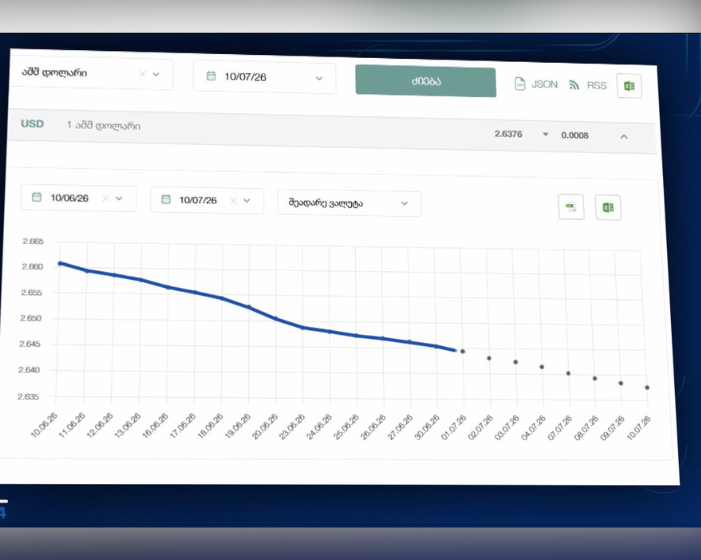Clear the chart end date 10/07/26
The height and width of the screenshot is (560, 701).
[x=233, y=201]
